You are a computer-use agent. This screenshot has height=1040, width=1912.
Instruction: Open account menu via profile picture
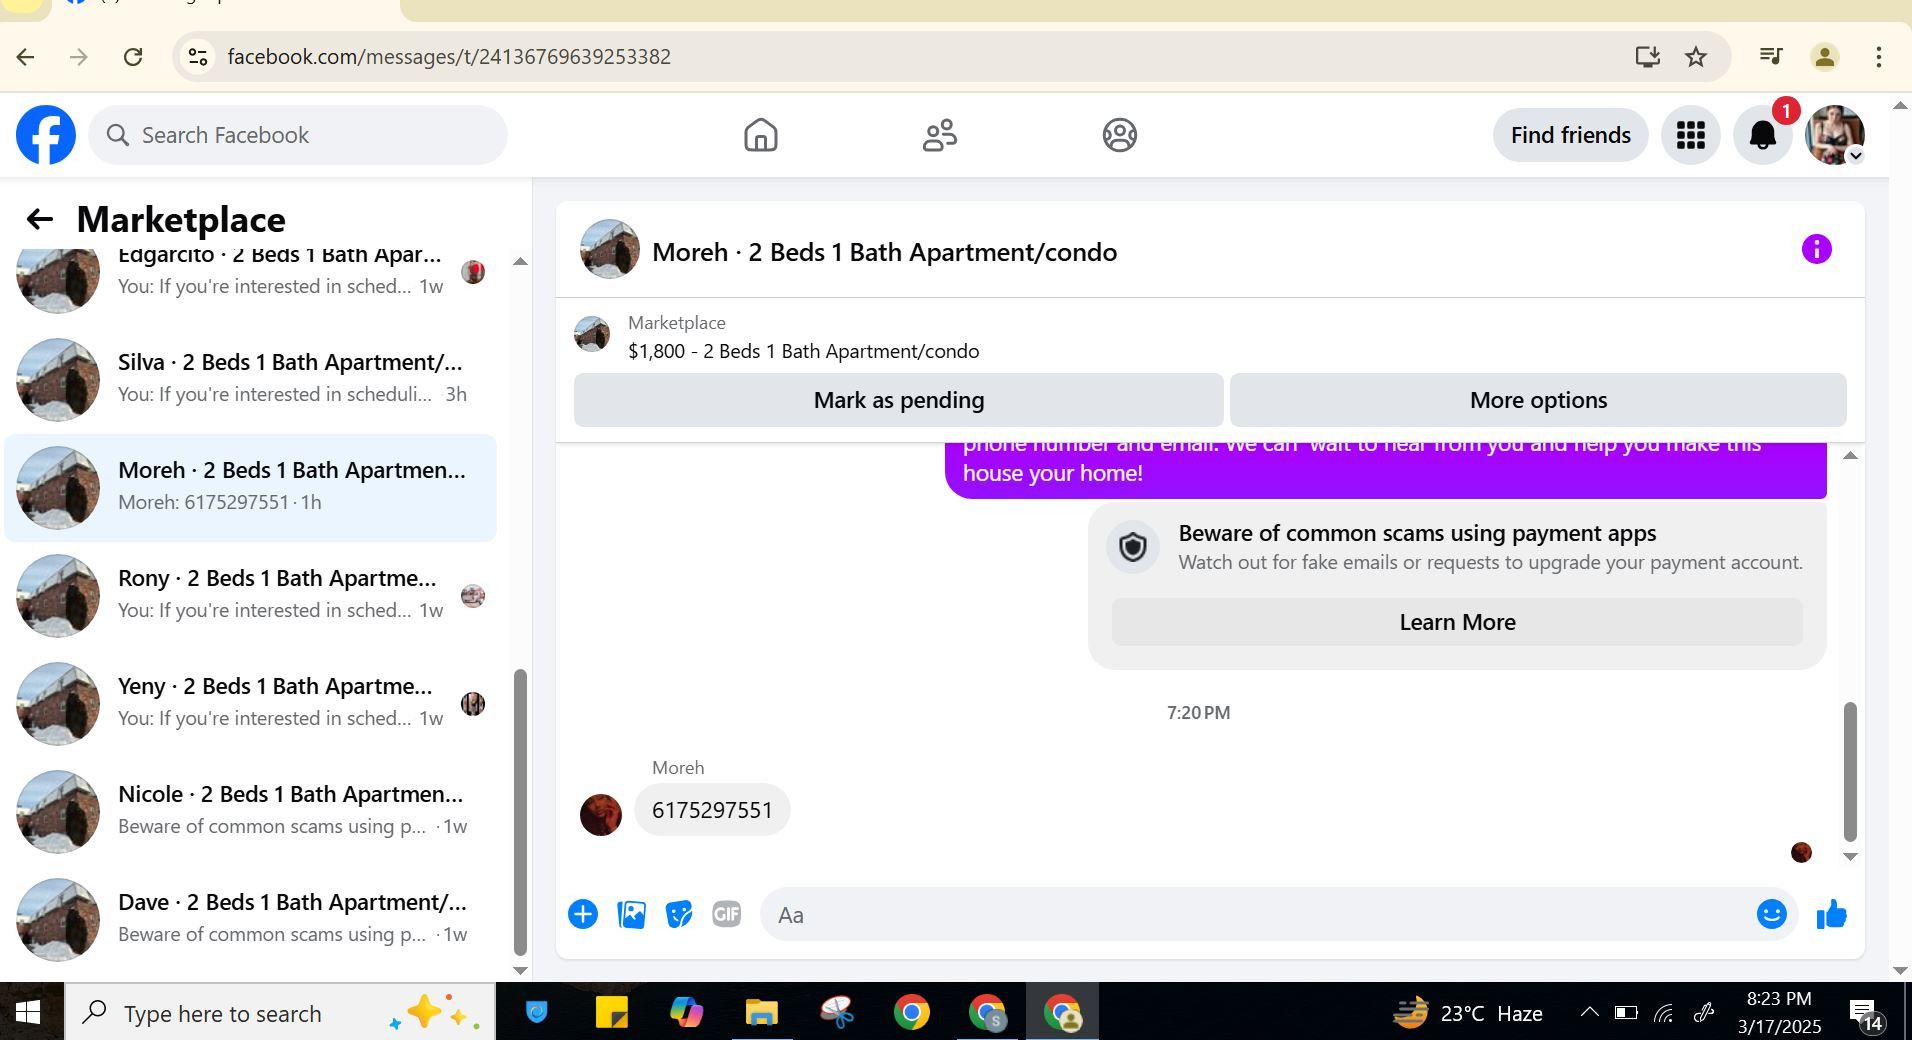coord(1835,135)
